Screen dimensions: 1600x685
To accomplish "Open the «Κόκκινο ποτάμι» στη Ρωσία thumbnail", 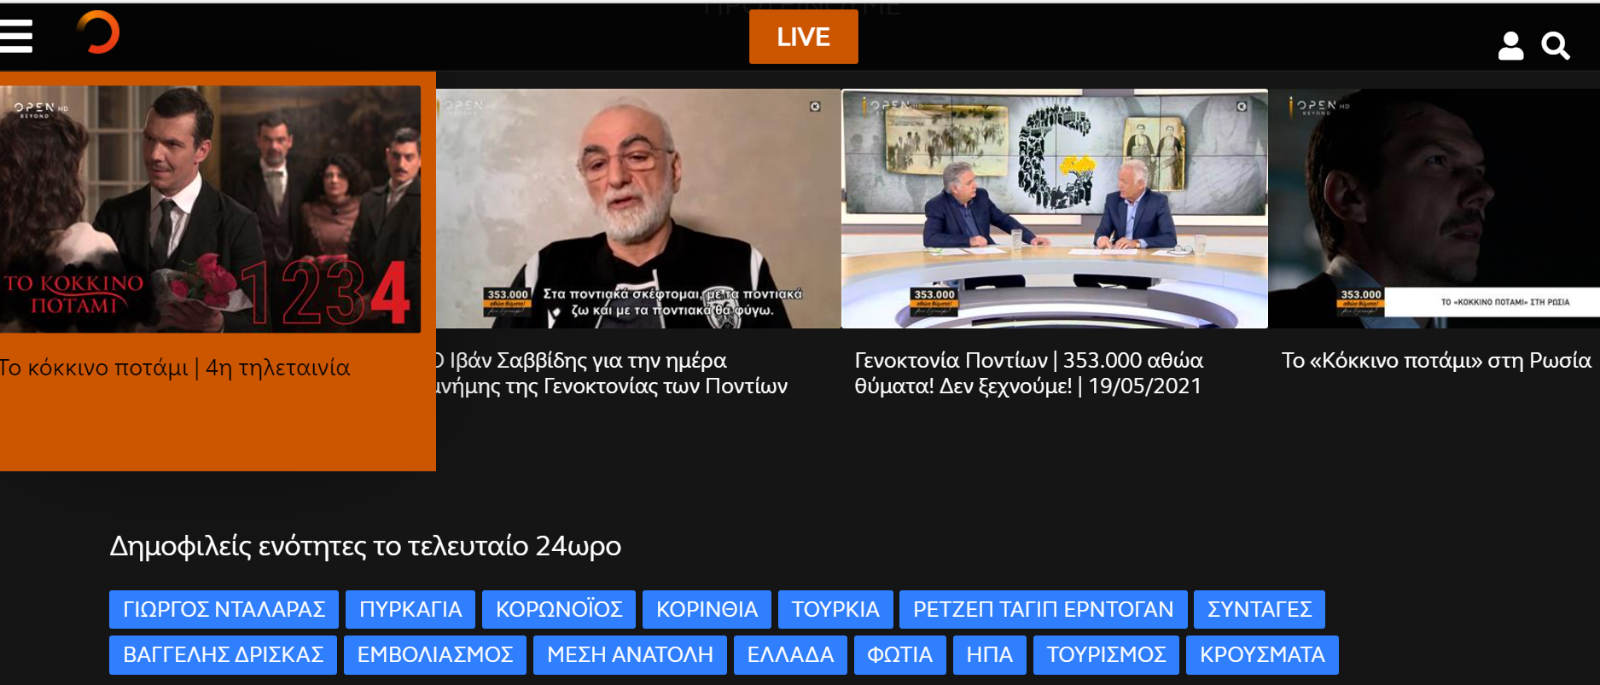I will coord(1434,209).
